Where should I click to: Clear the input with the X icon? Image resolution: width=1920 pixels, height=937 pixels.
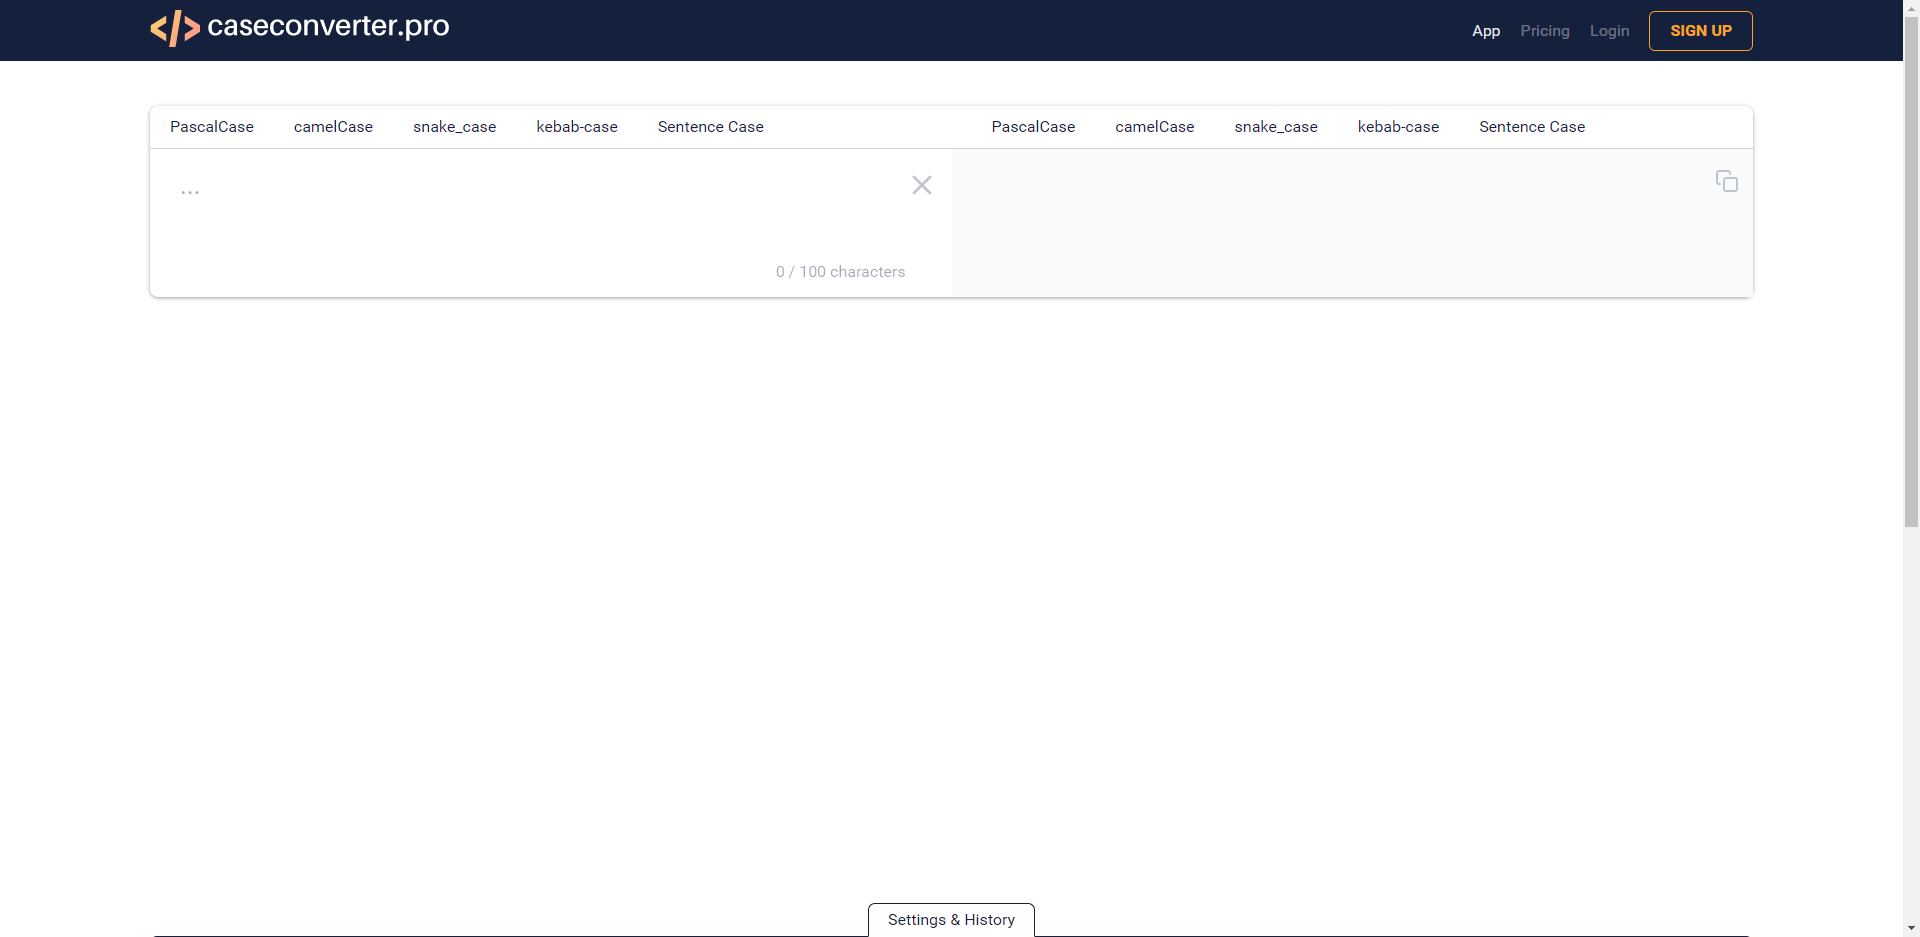tap(922, 185)
